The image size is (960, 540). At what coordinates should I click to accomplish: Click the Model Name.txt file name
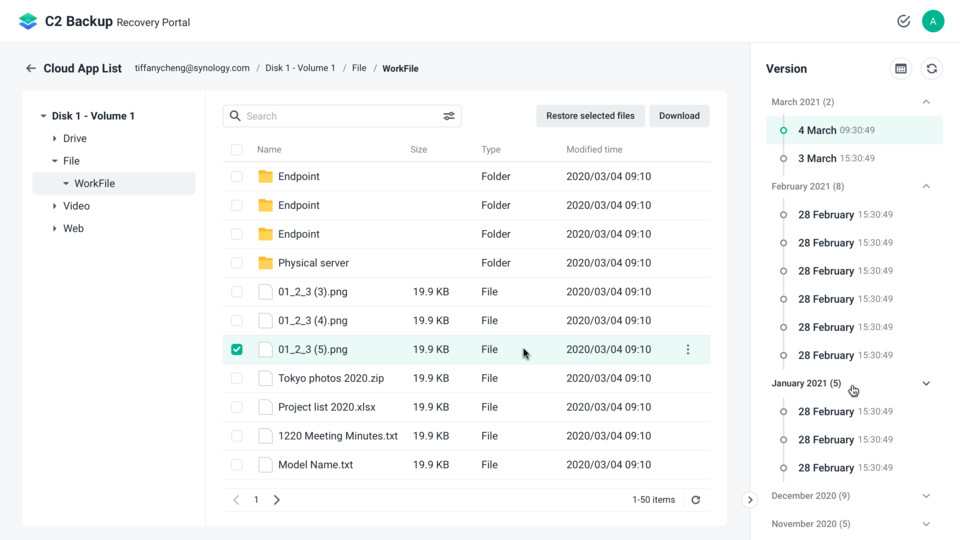click(x=316, y=465)
